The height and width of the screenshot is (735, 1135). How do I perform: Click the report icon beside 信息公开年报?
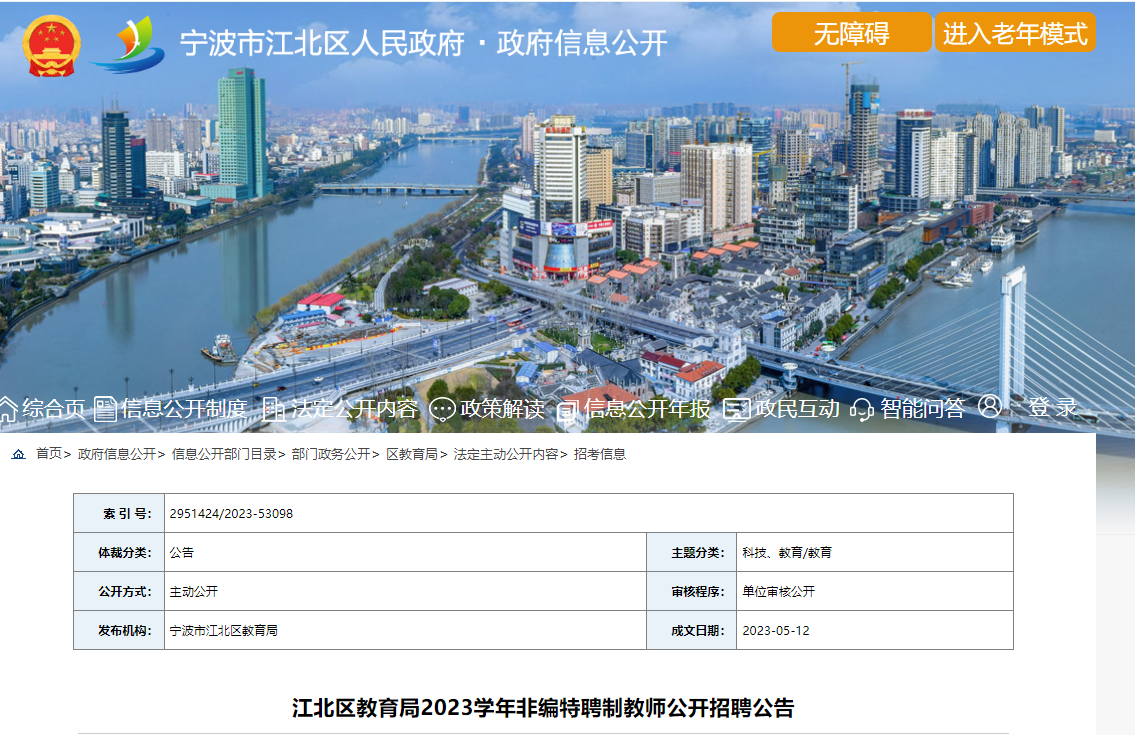coord(567,411)
